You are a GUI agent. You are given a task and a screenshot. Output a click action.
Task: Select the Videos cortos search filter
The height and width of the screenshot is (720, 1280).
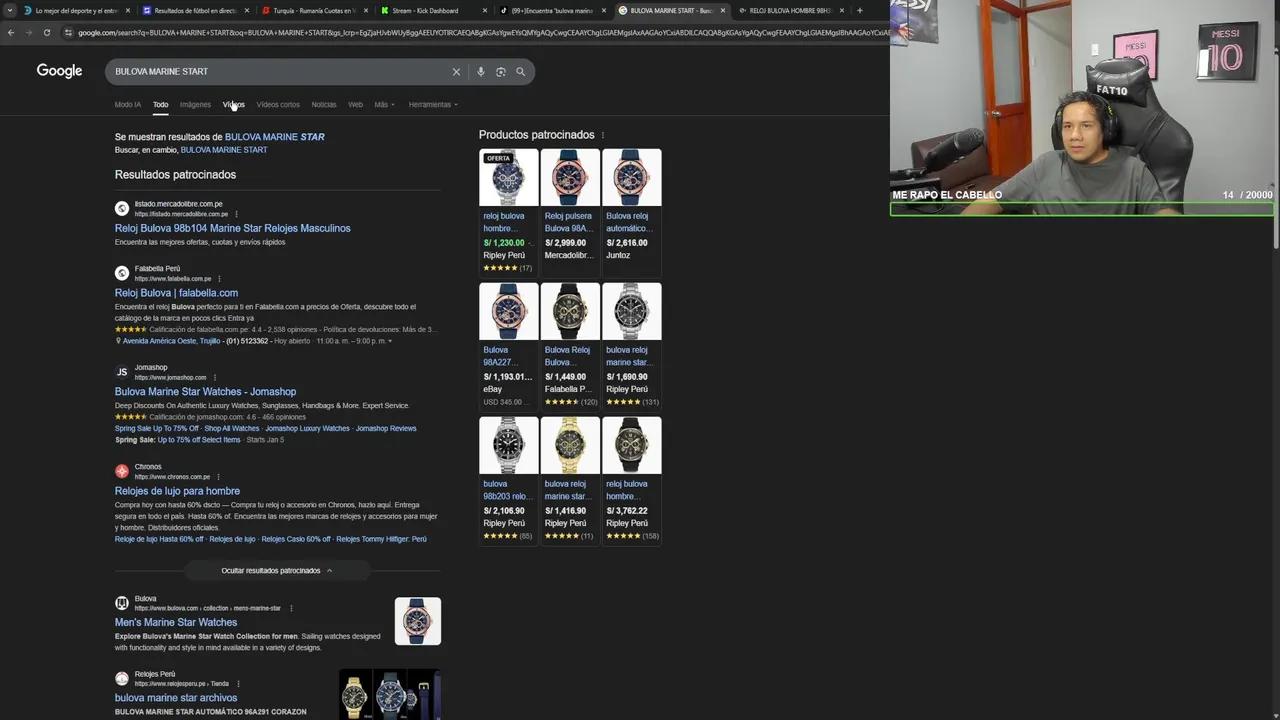[x=278, y=105]
